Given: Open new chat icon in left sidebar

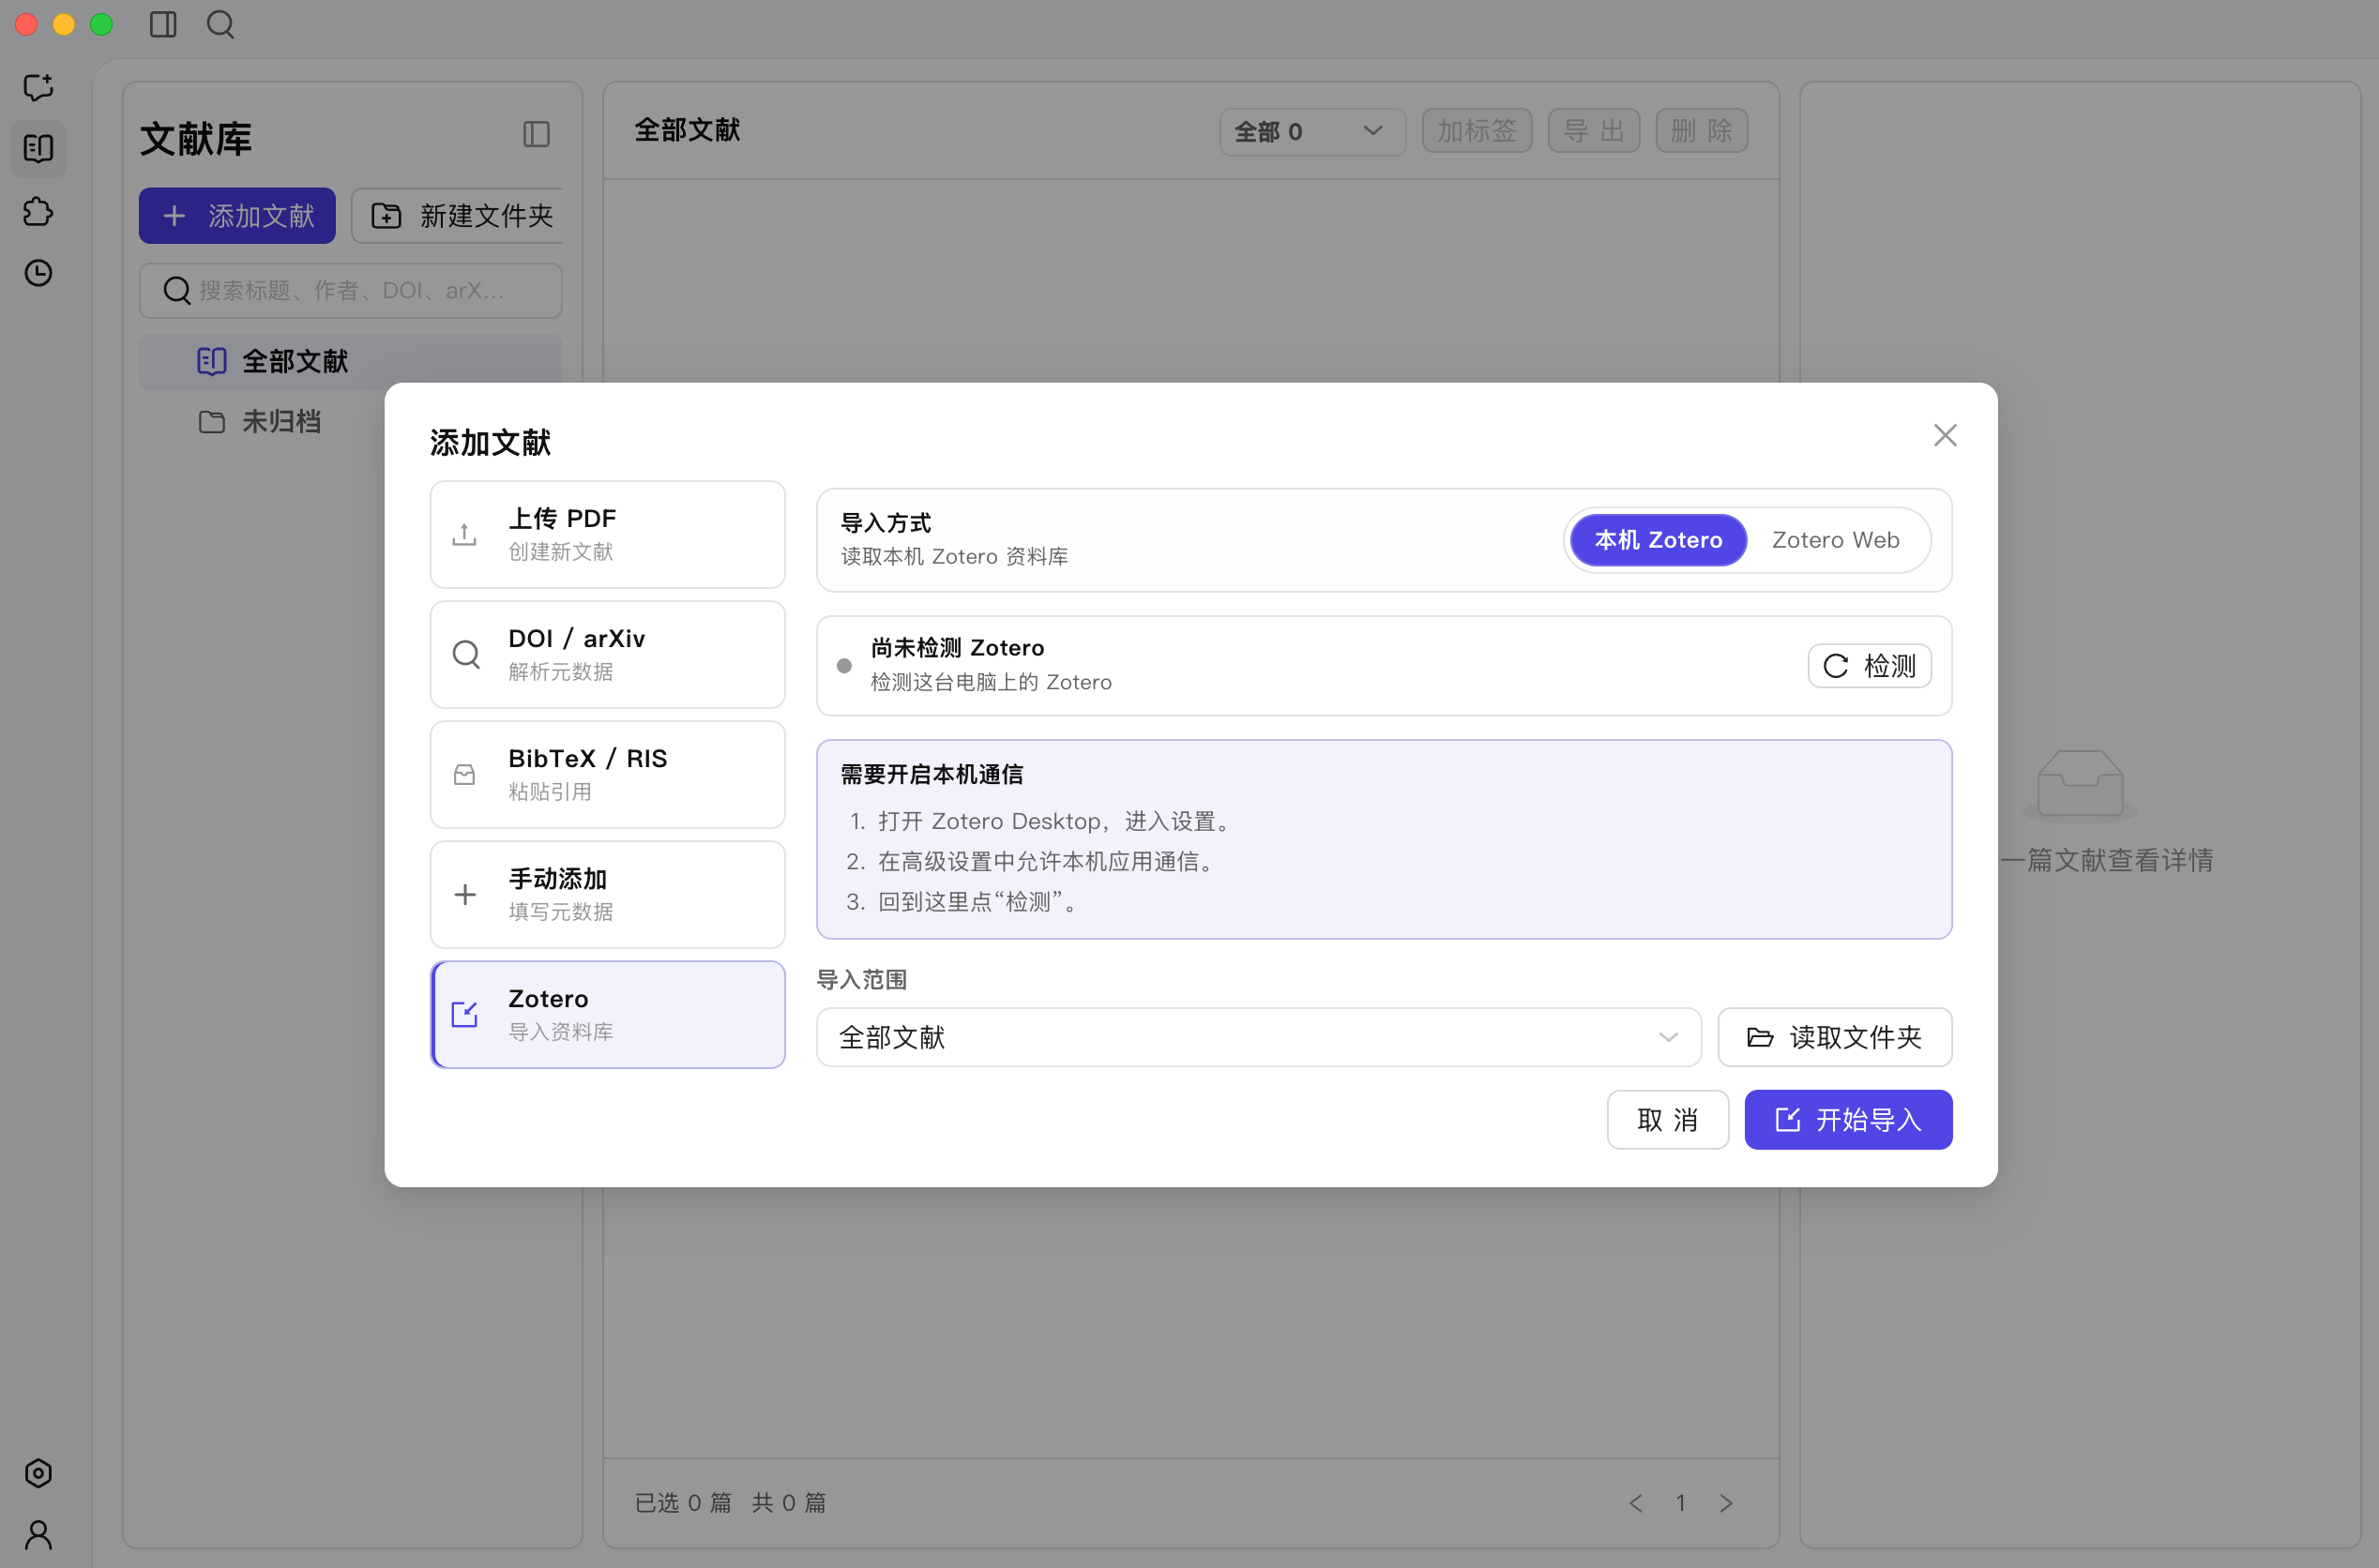Looking at the screenshot, I should pyautogui.click(x=38, y=87).
